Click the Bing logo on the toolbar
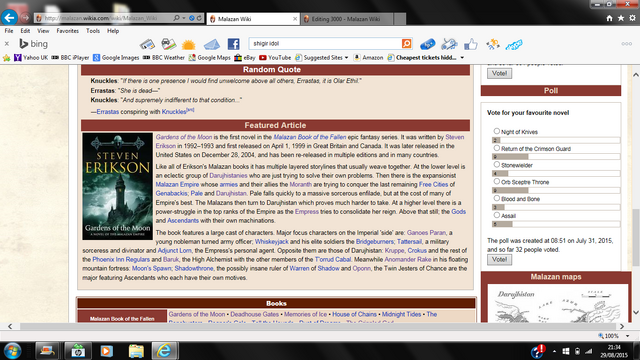Screen dimensions: 640x360 pos(33,44)
